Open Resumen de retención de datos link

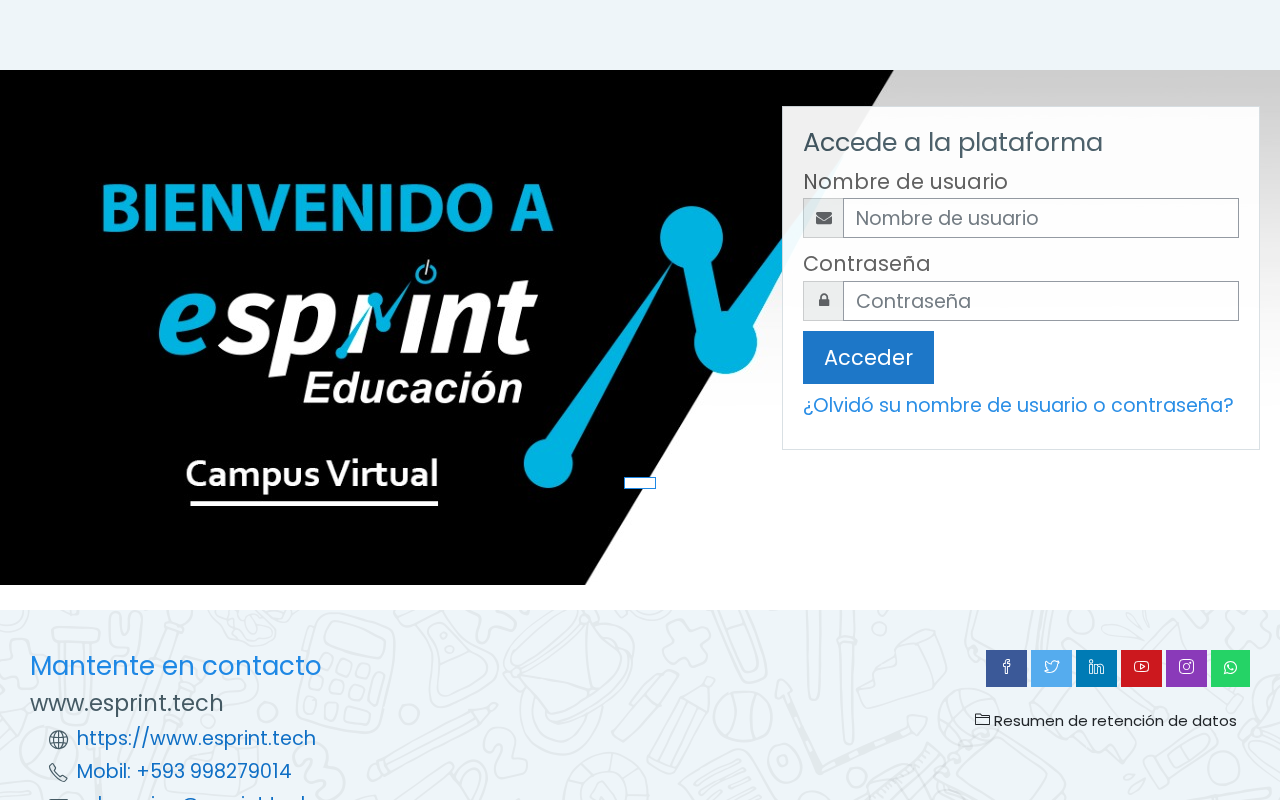(x=1115, y=721)
